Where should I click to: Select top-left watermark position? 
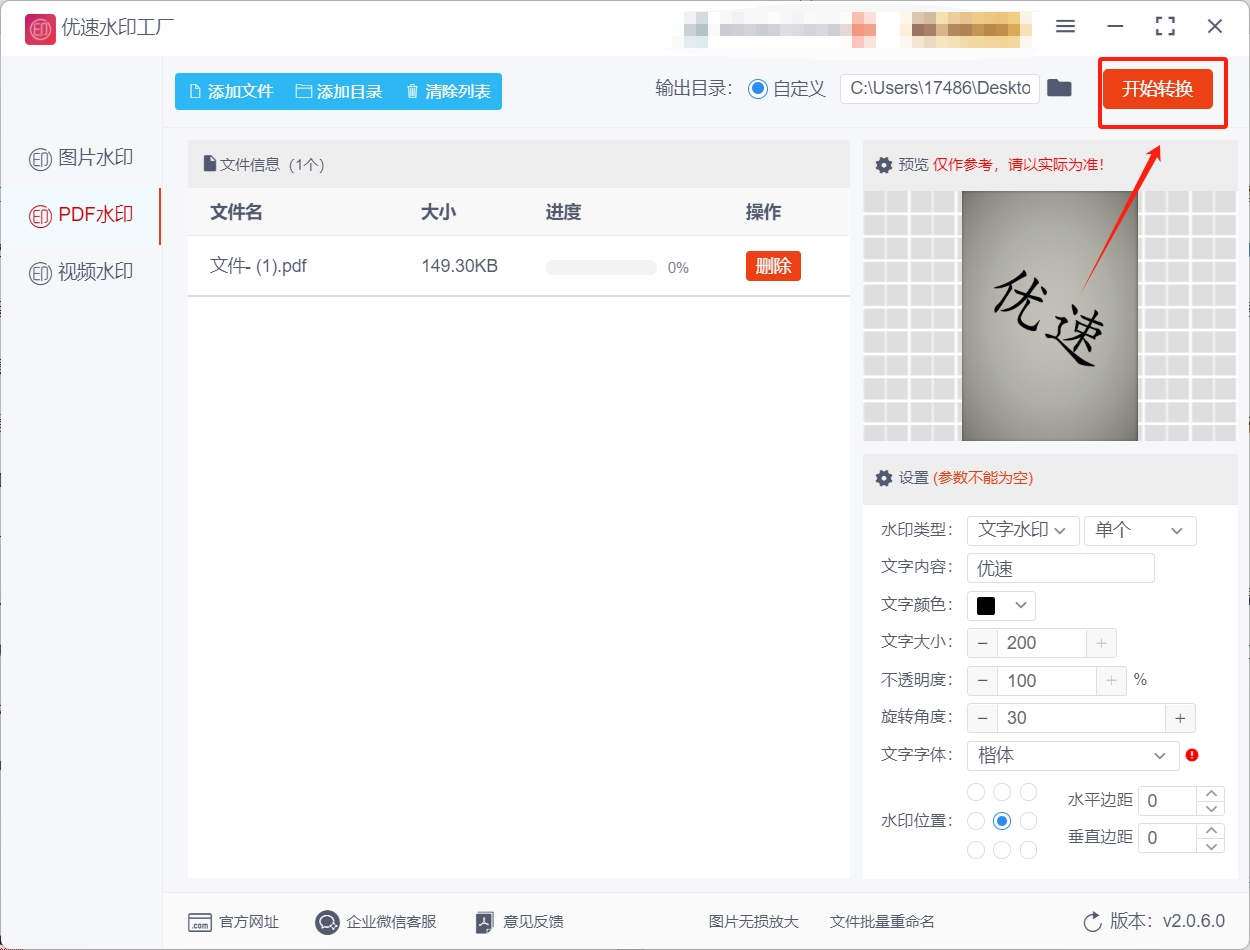[x=976, y=792]
